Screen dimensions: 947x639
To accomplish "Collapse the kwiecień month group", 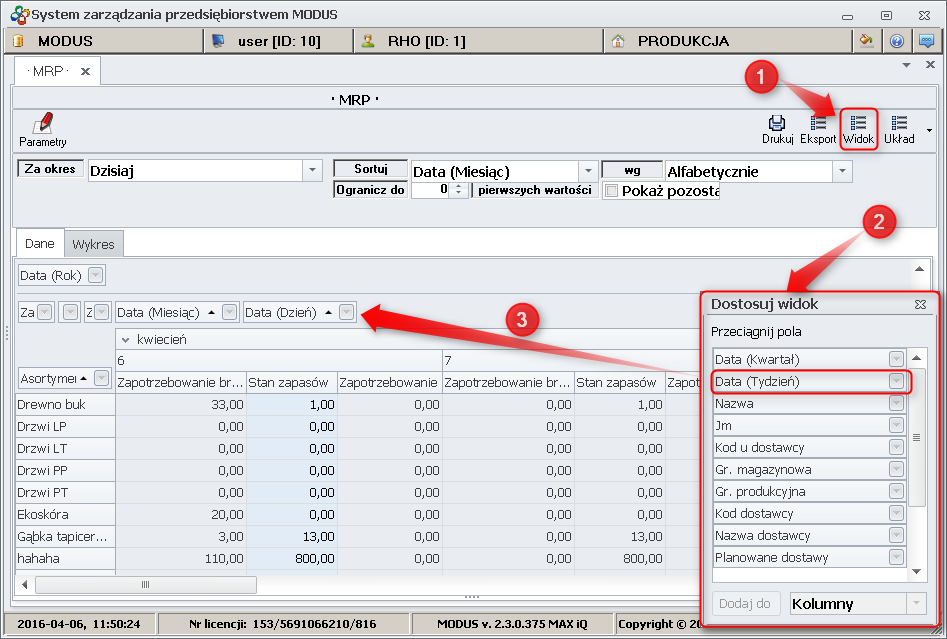I will pyautogui.click(x=126, y=340).
